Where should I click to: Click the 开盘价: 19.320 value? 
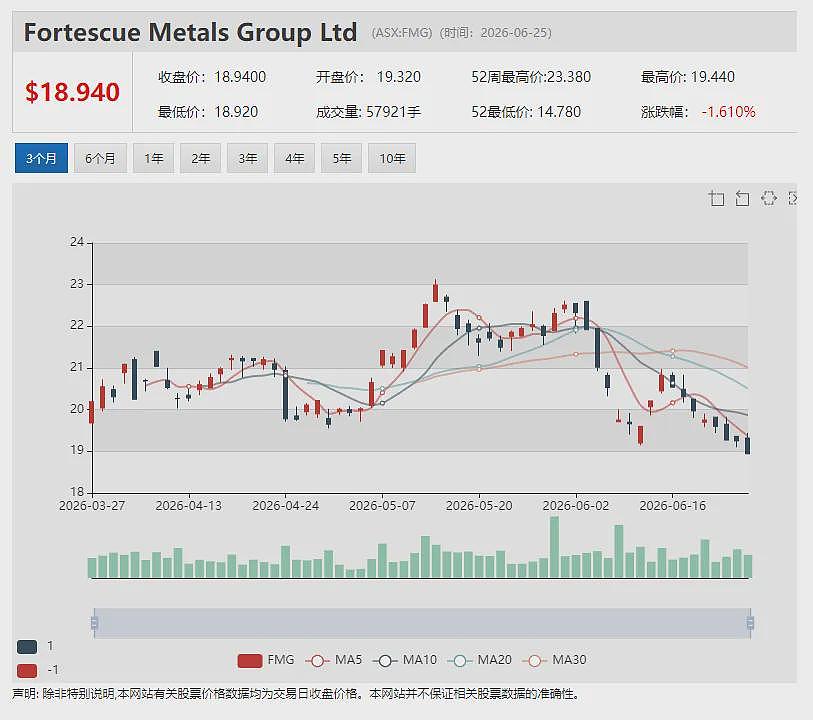pos(368,77)
